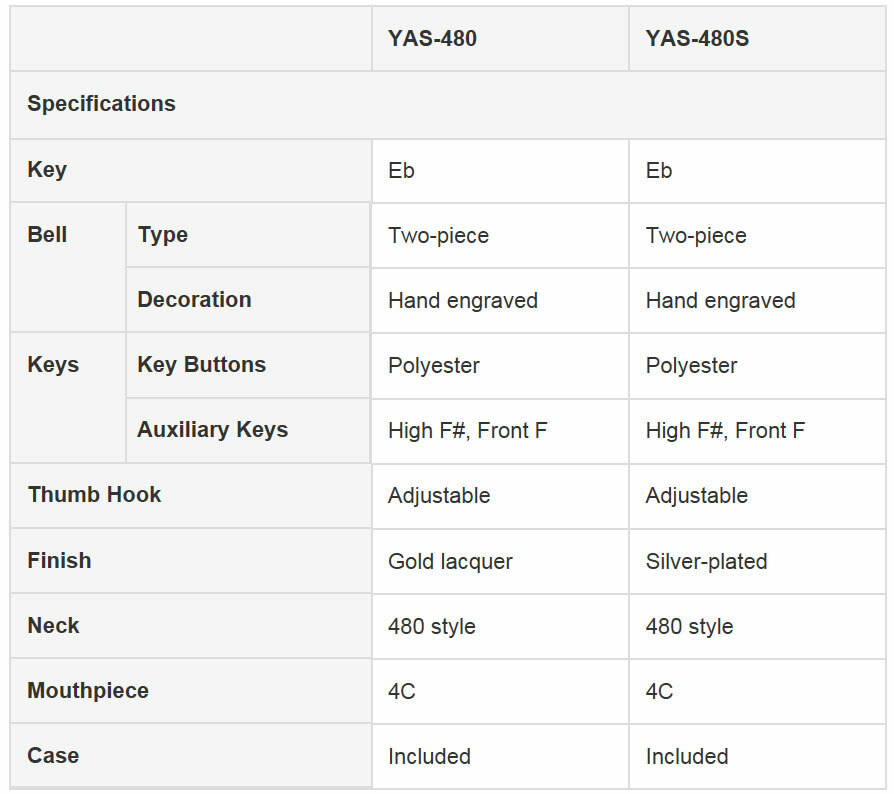Click Hand engraved under the YAS-480S column
894x794 pixels.
[x=720, y=301]
